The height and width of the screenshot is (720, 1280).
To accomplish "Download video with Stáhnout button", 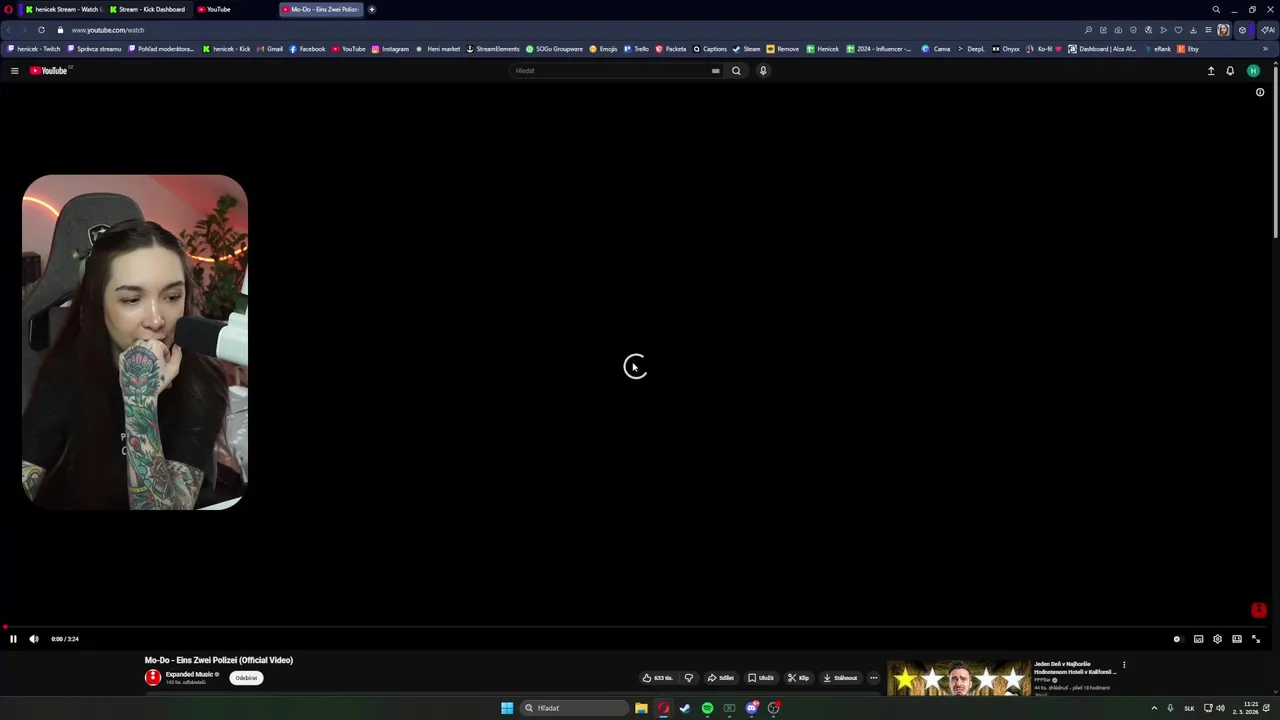I will (840, 678).
